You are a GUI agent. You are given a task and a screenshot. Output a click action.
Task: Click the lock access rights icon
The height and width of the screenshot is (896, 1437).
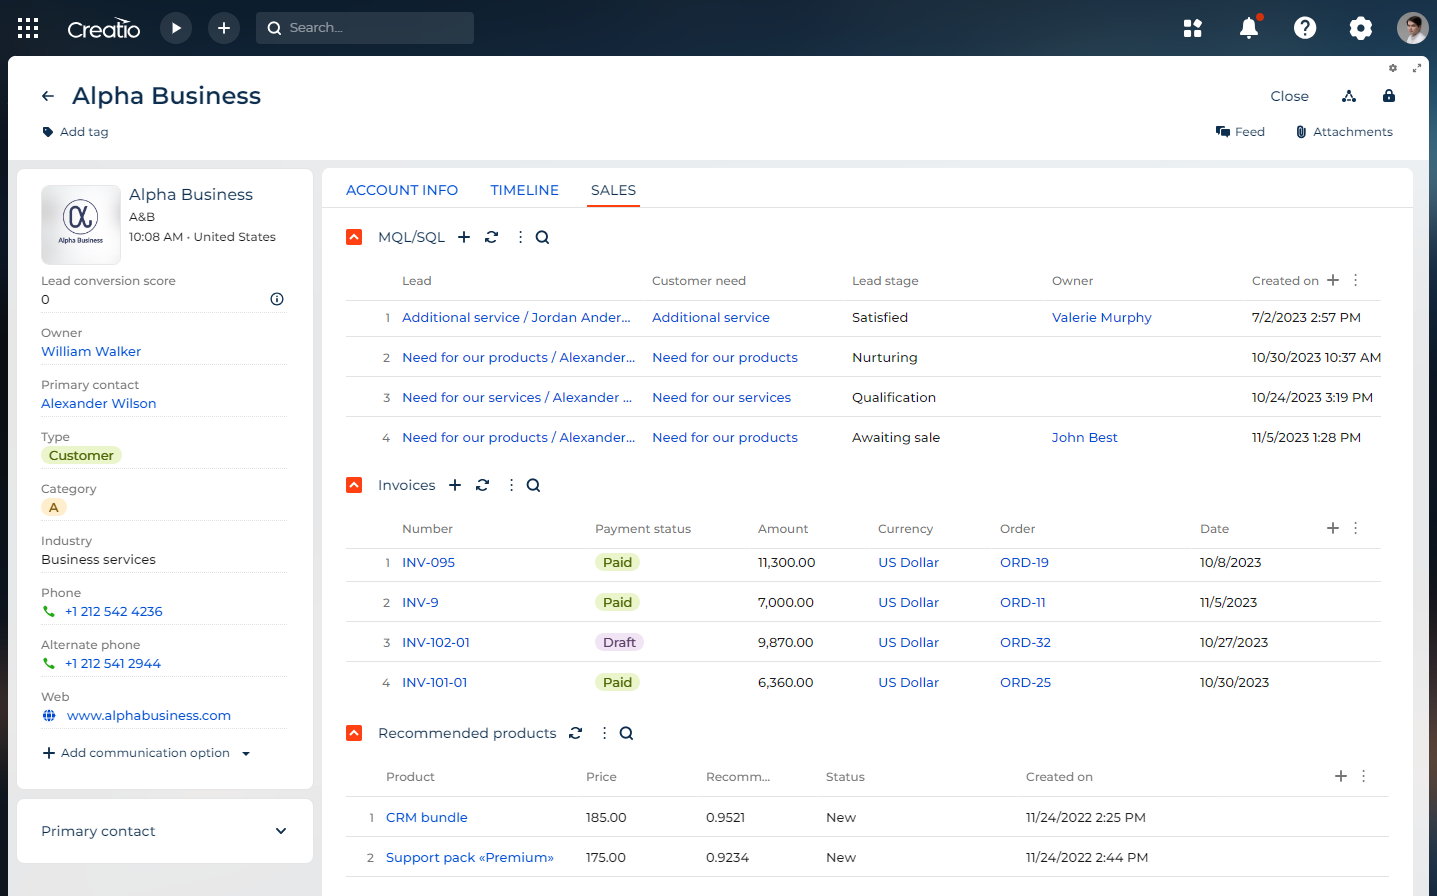1389,96
